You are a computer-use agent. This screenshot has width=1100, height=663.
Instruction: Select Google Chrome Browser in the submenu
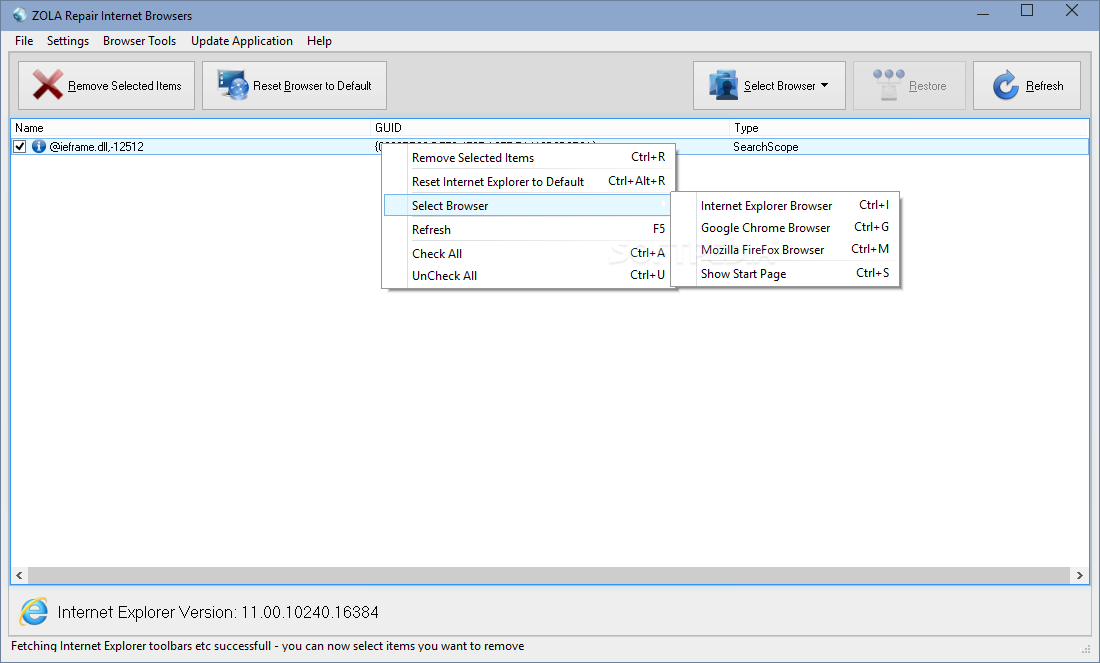click(x=785, y=228)
